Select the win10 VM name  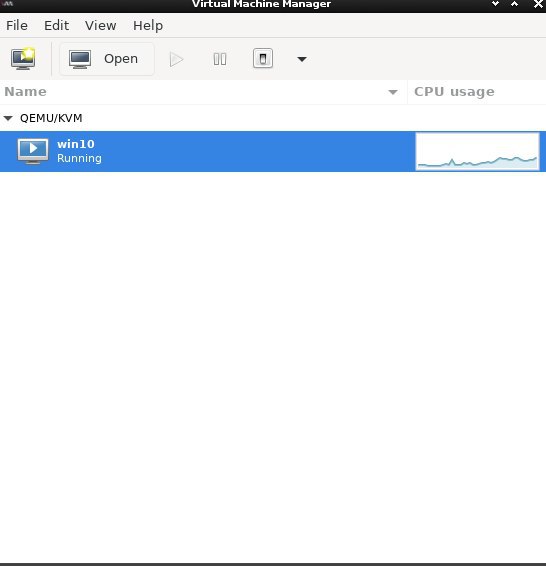(x=76, y=144)
